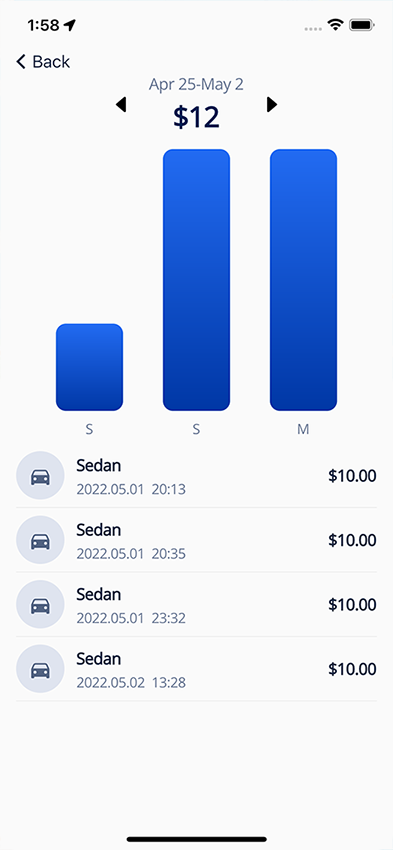
Task: Tap the Back chevron icon
Action: [21, 61]
